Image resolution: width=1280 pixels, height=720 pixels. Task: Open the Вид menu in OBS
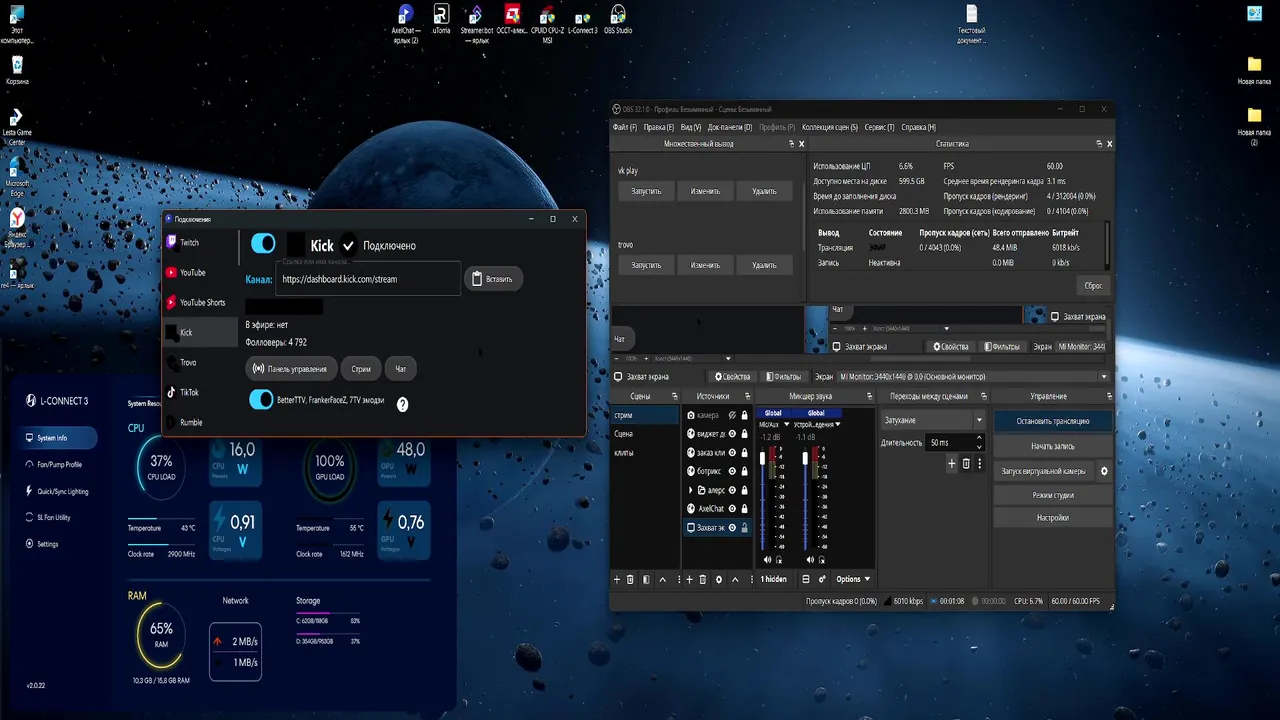tap(690, 127)
